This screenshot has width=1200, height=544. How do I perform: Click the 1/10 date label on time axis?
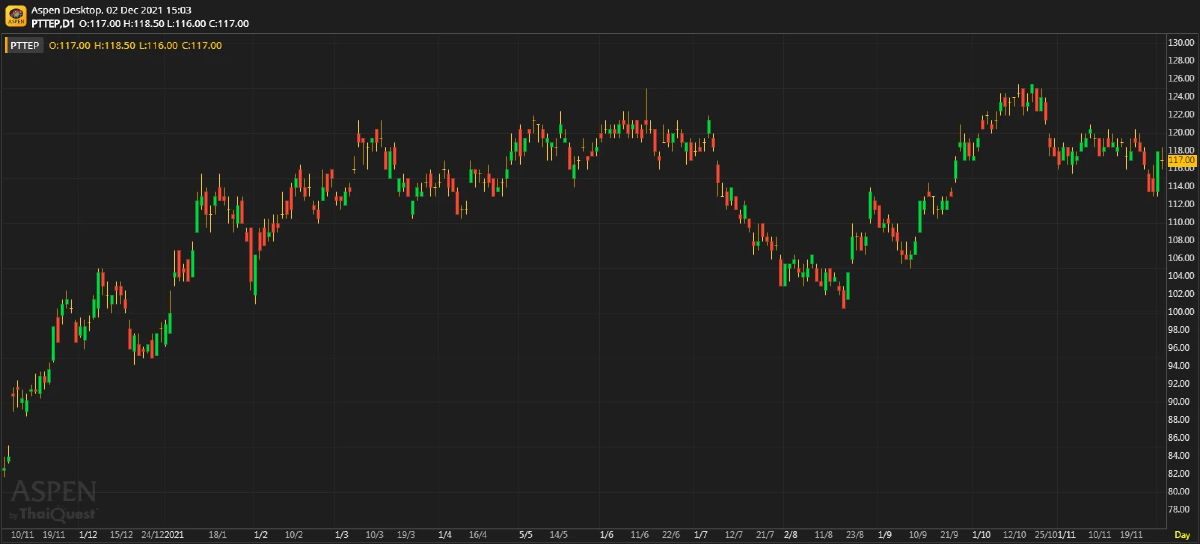[x=982, y=535]
